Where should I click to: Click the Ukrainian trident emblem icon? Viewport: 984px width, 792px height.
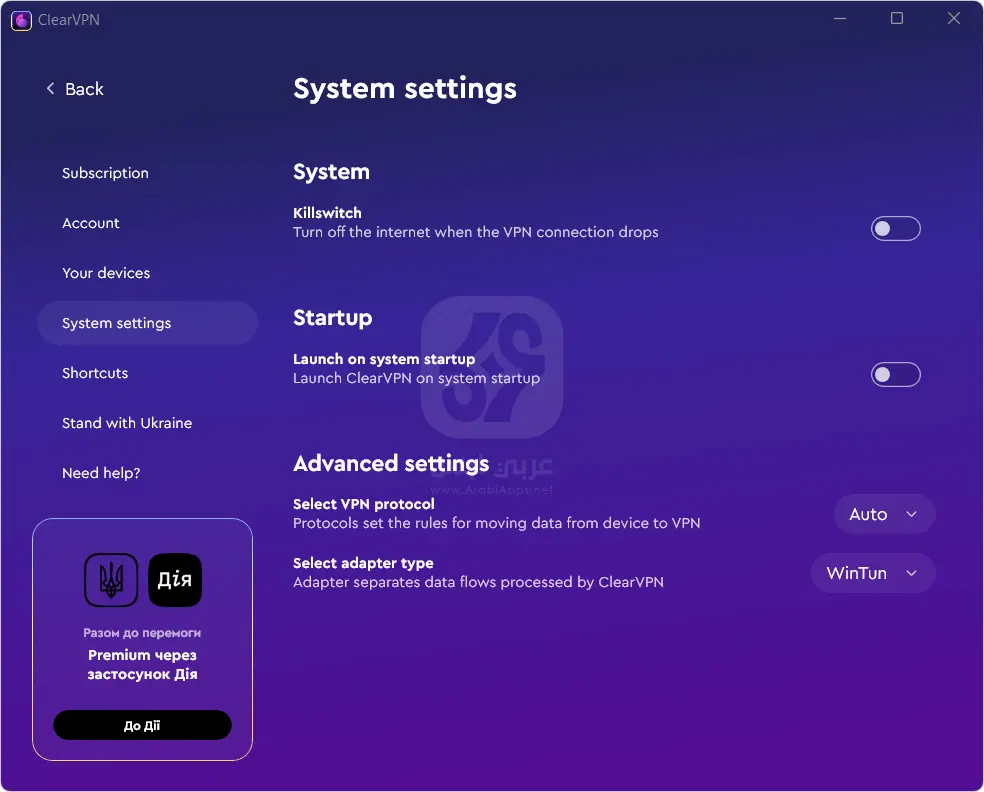click(111, 580)
